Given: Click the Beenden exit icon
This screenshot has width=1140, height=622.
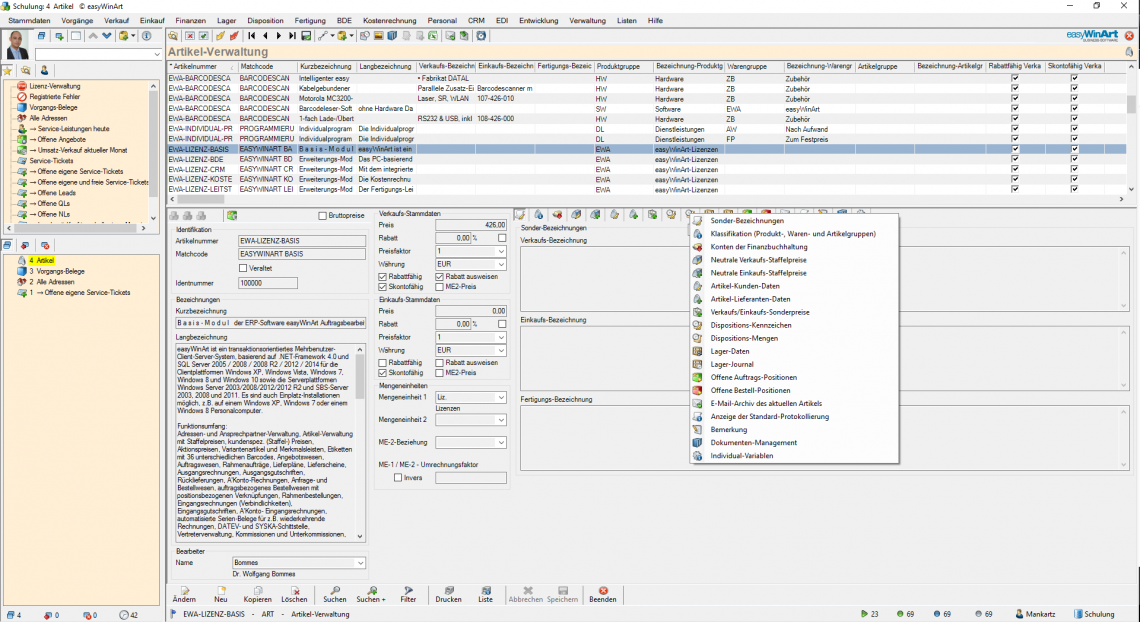Looking at the screenshot, I should pos(602,594).
